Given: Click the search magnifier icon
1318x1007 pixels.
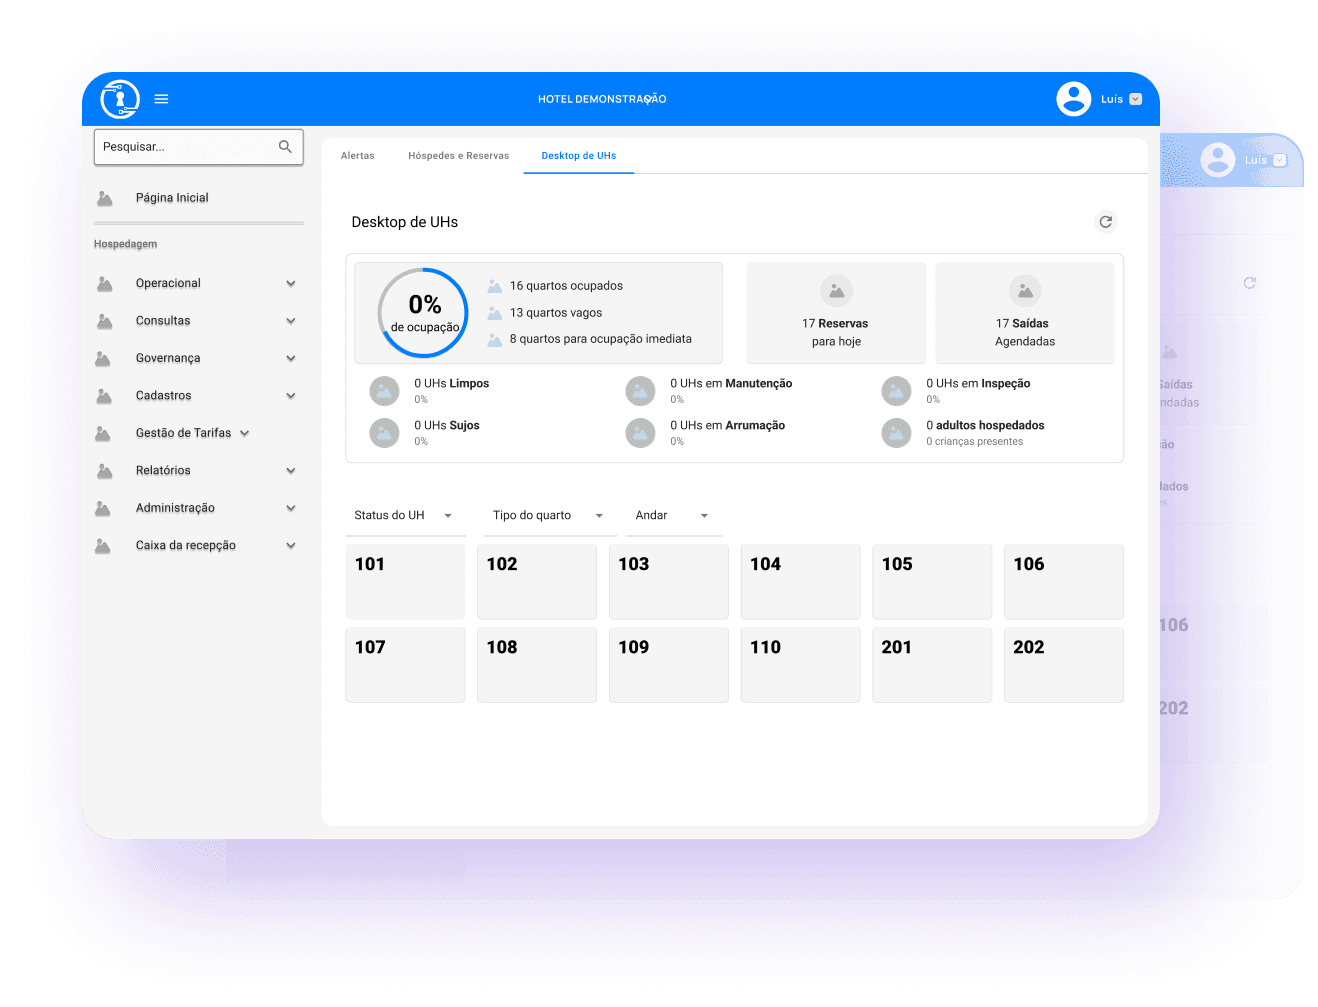Looking at the screenshot, I should [x=285, y=147].
